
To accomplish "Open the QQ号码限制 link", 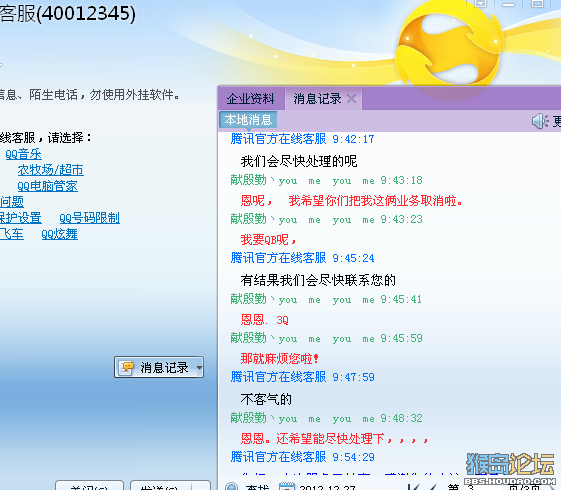I will (x=89, y=217).
